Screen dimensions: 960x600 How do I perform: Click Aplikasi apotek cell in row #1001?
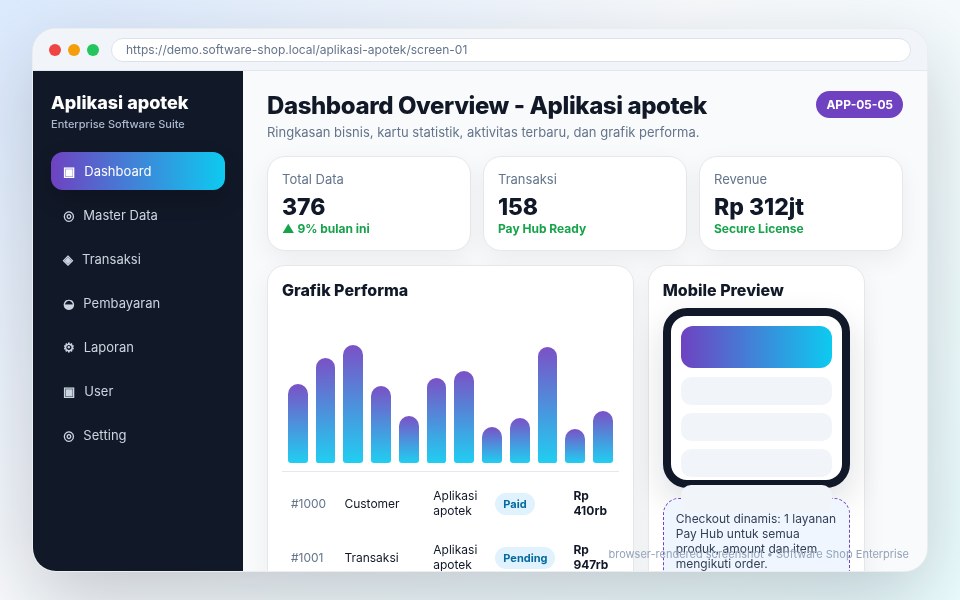pyautogui.click(x=455, y=557)
